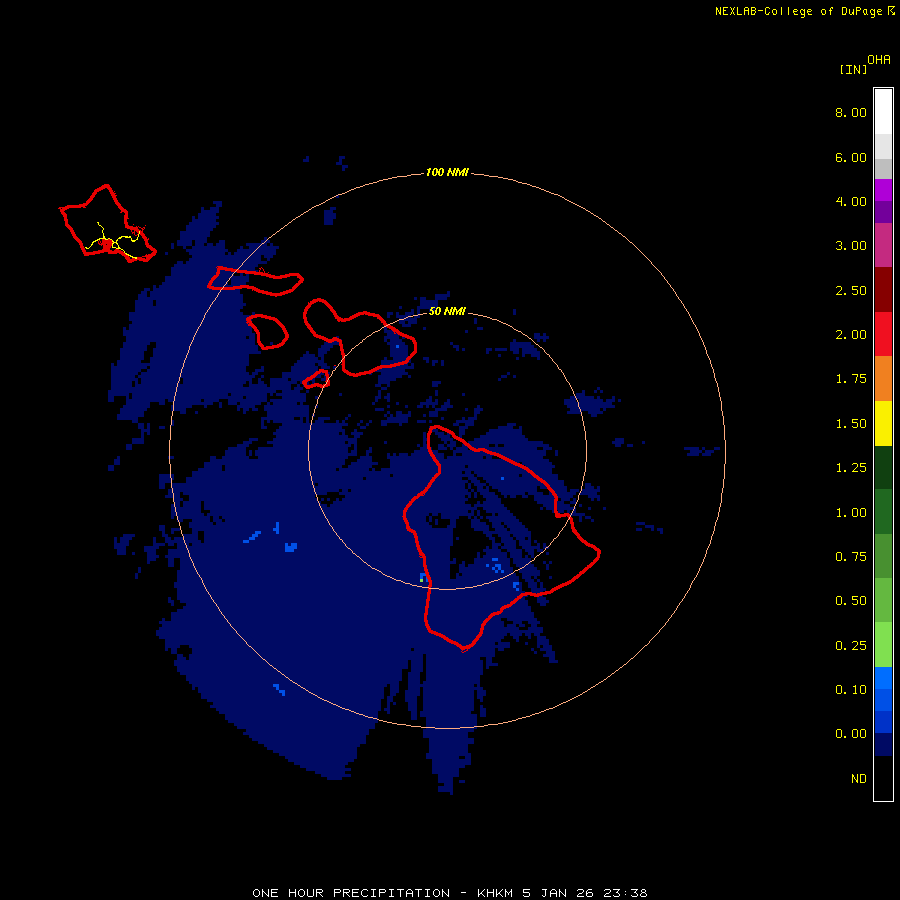This screenshot has height=900, width=900.
Task: Select the ND legend label
Action: pos(859,779)
